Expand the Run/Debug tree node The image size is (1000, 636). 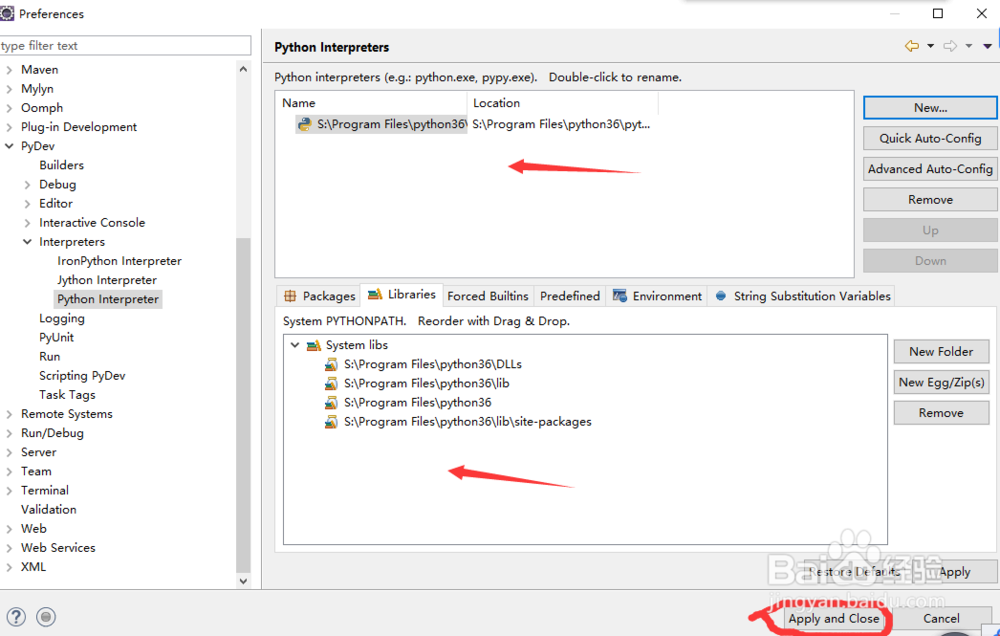point(9,434)
